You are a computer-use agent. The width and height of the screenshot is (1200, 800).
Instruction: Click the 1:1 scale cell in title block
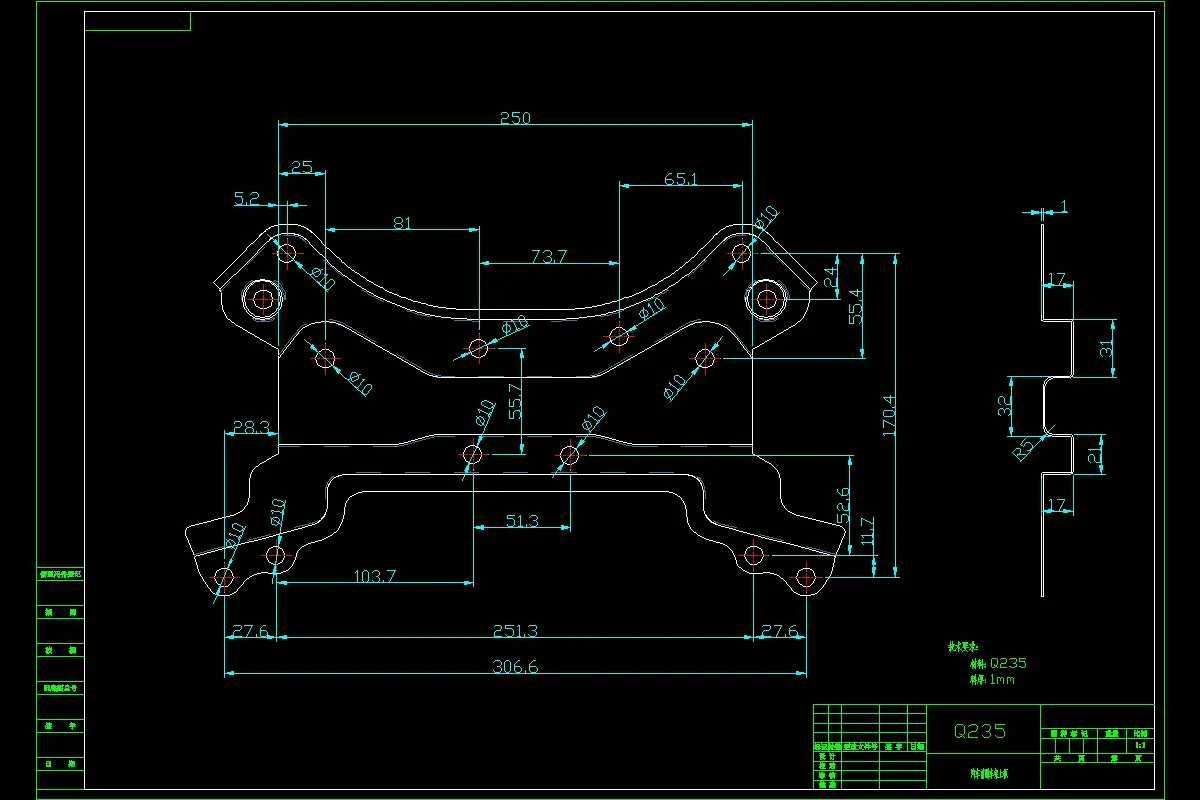point(1138,745)
